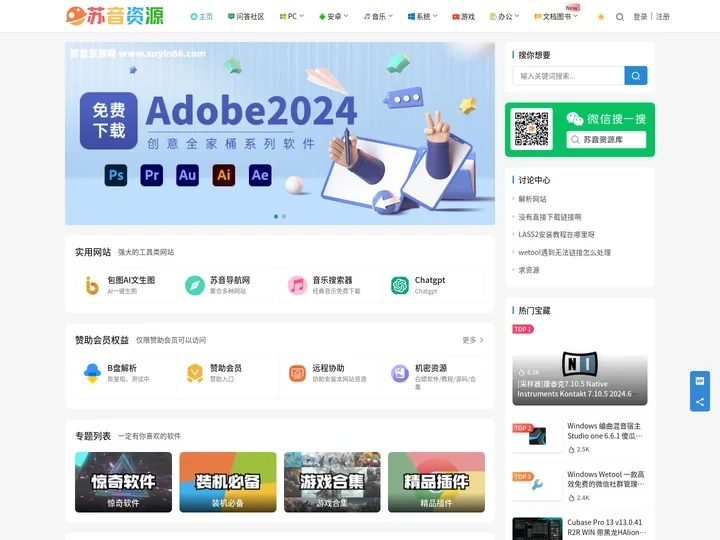Open the 装机必备 topic thumbnail

point(228,482)
